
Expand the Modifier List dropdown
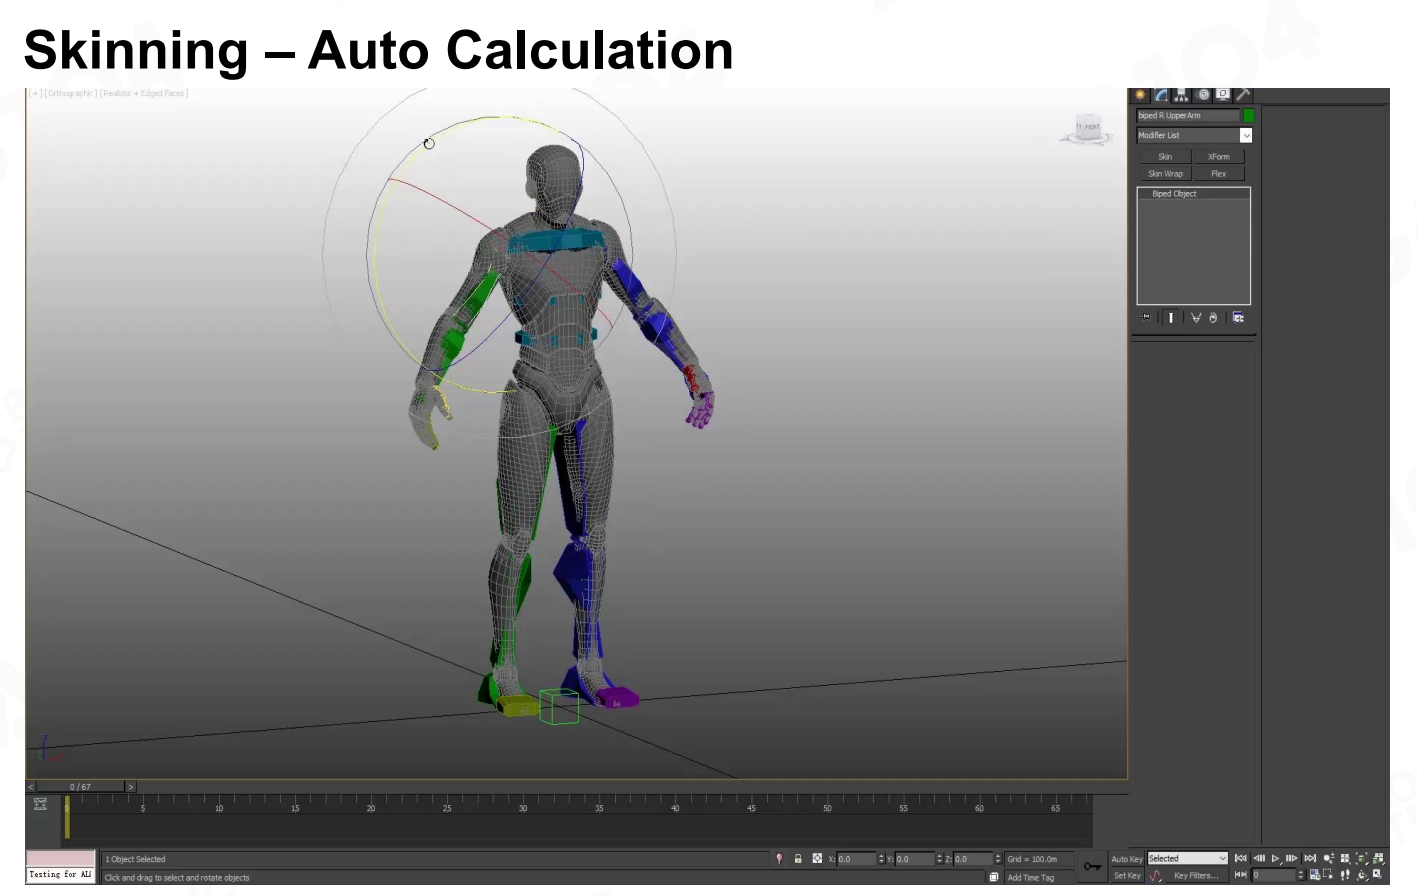click(1246, 135)
